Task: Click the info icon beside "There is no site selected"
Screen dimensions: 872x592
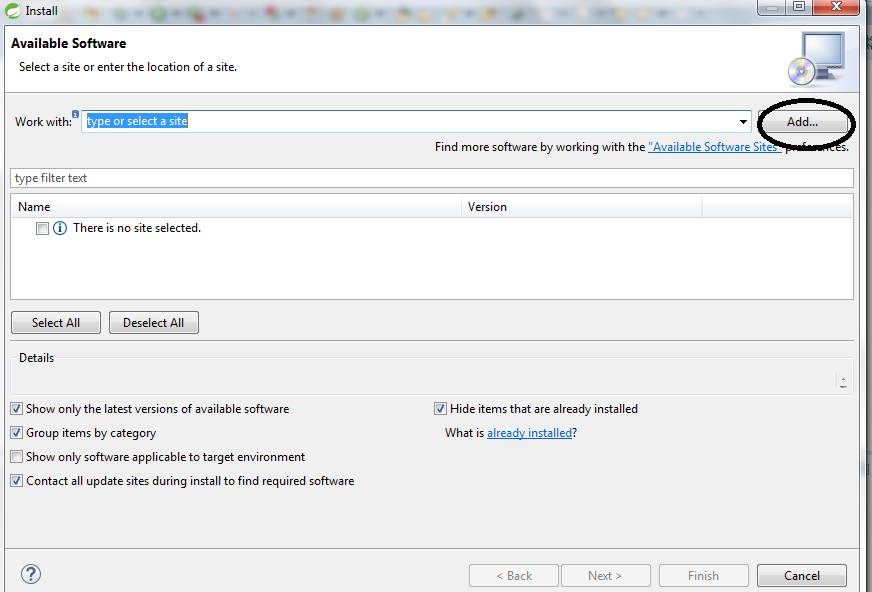Action: point(59,228)
